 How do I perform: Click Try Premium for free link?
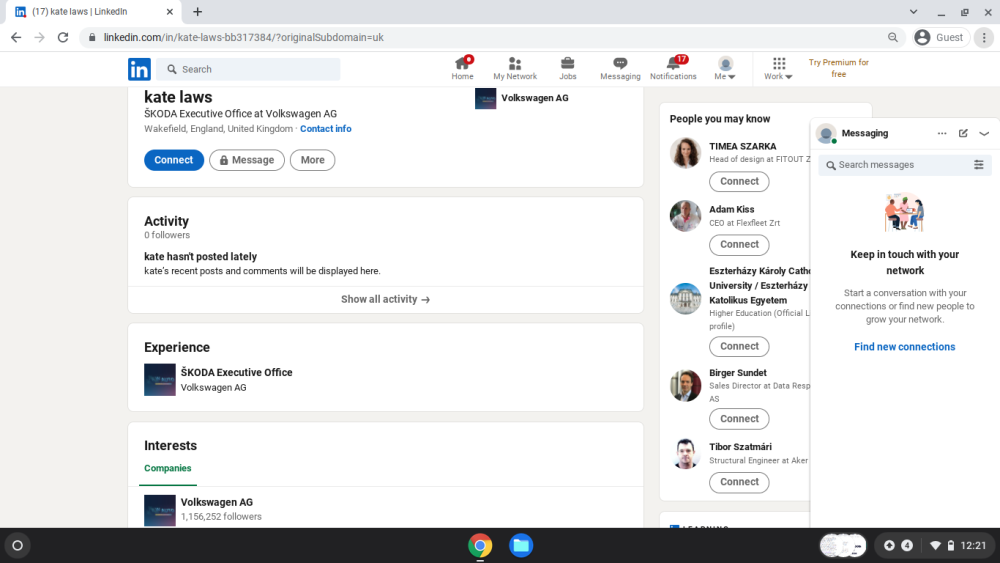[x=839, y=68]
